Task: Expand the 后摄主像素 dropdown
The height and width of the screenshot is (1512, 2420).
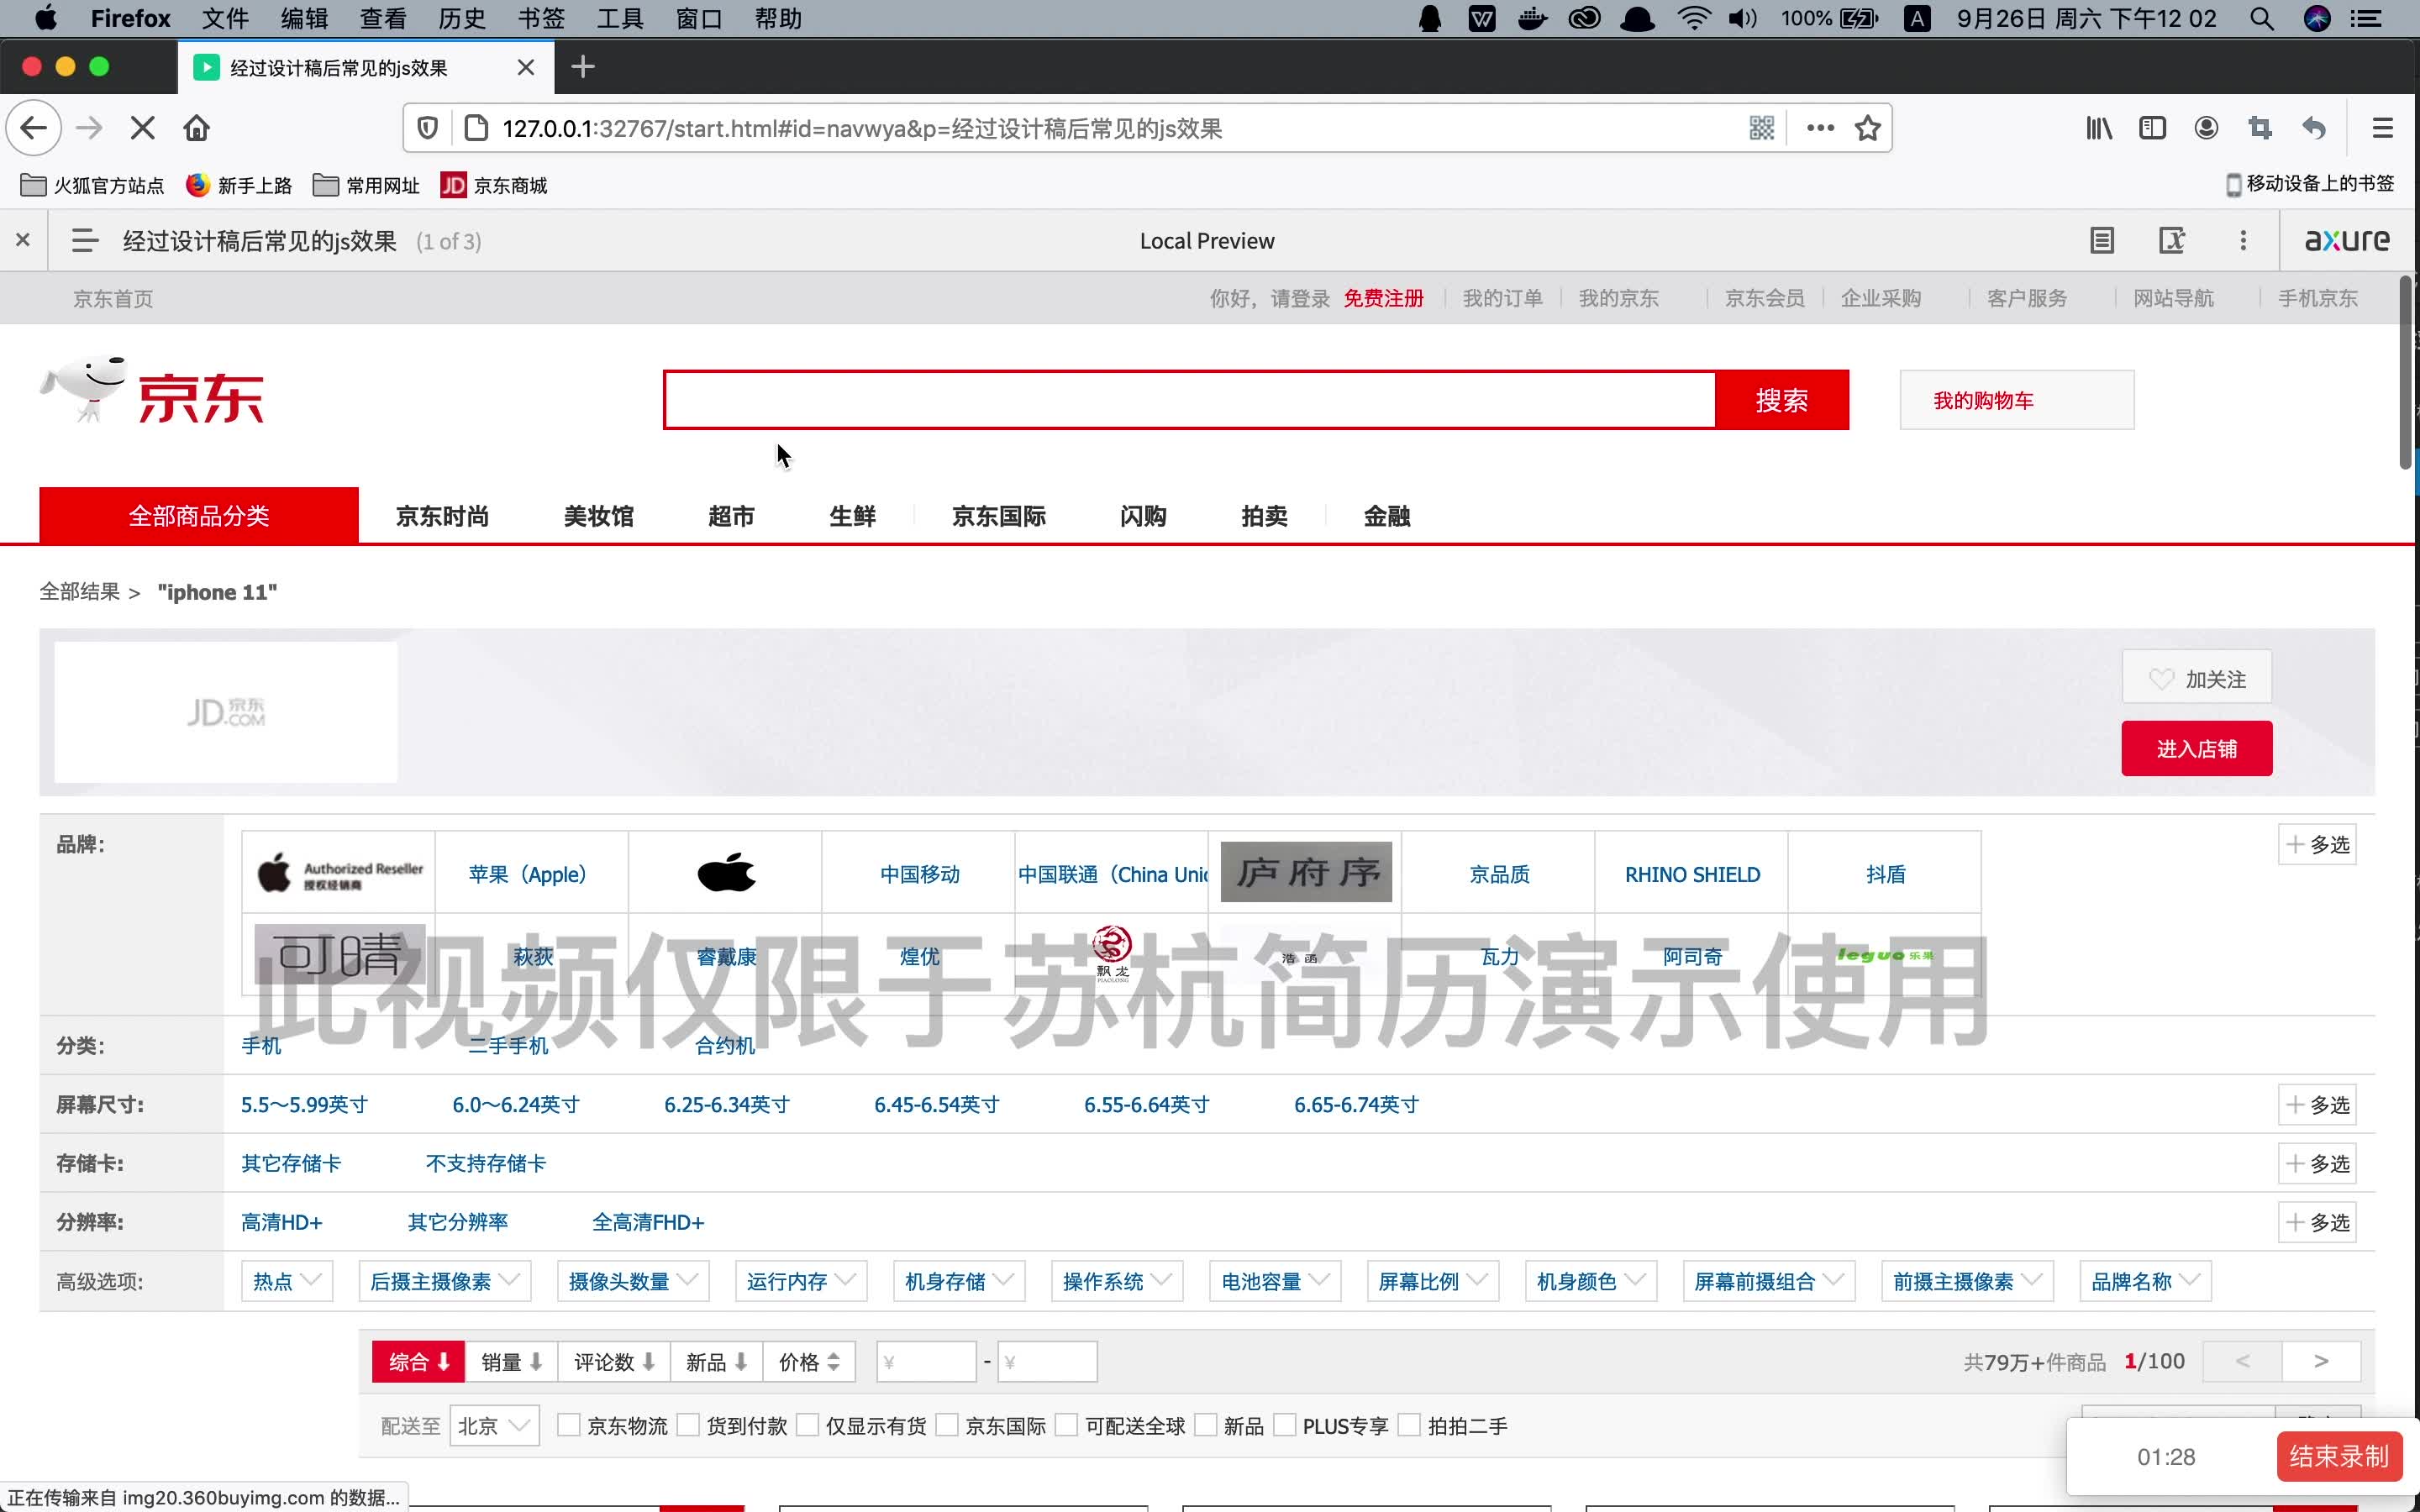Action: pyautogui.click(x=445, y=1281)
